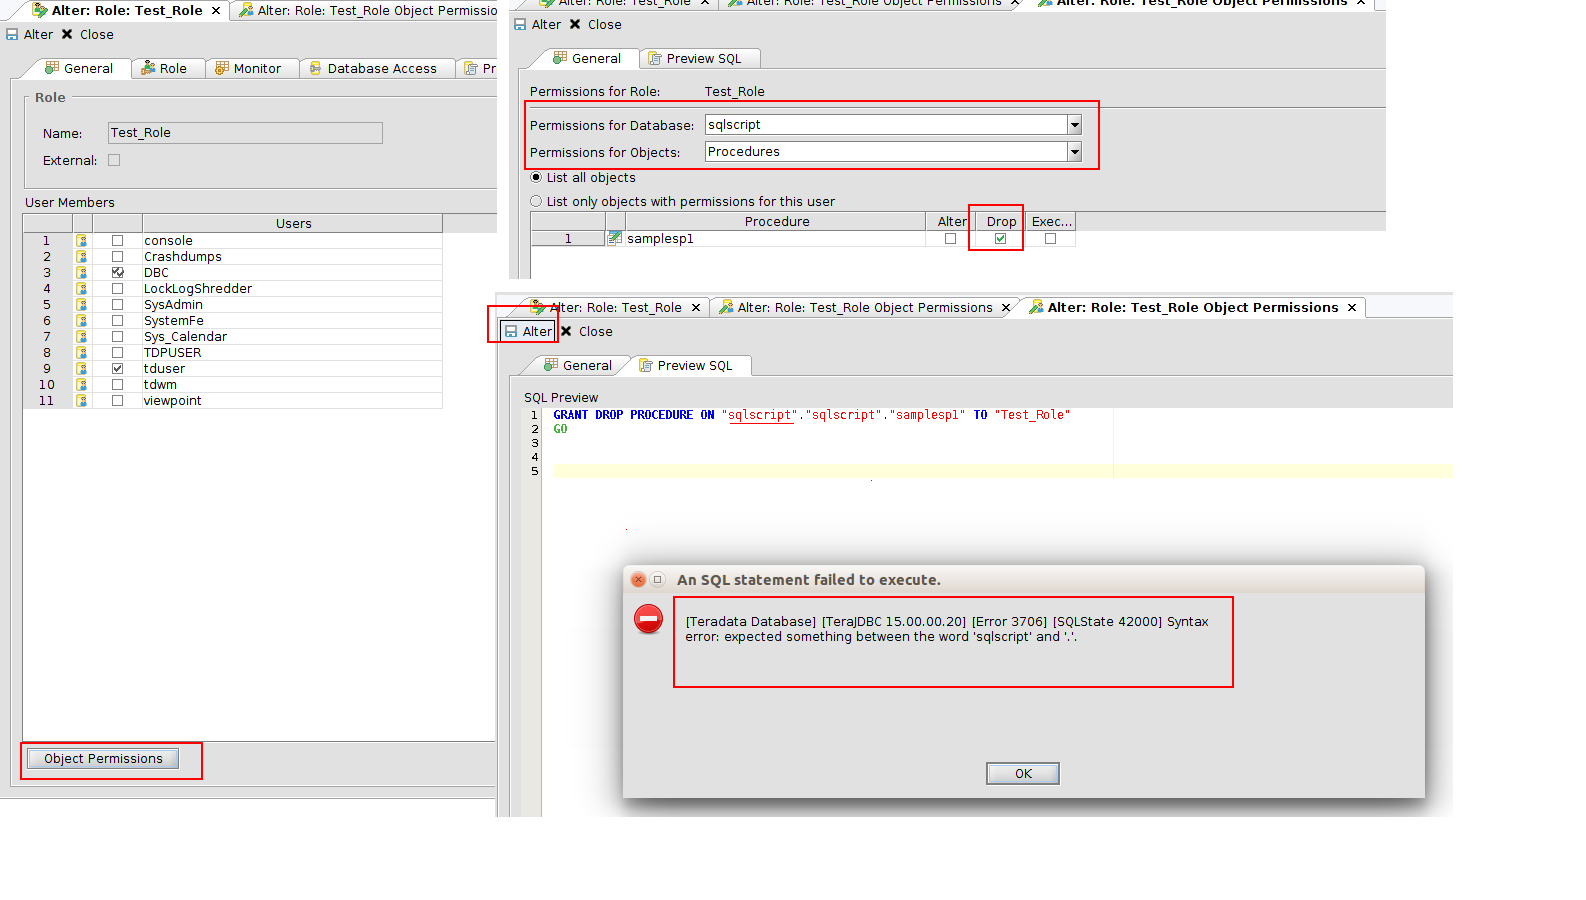Click the user icon beside tduser
This screenshot has height=900, width=1586.
click(82, 369)
